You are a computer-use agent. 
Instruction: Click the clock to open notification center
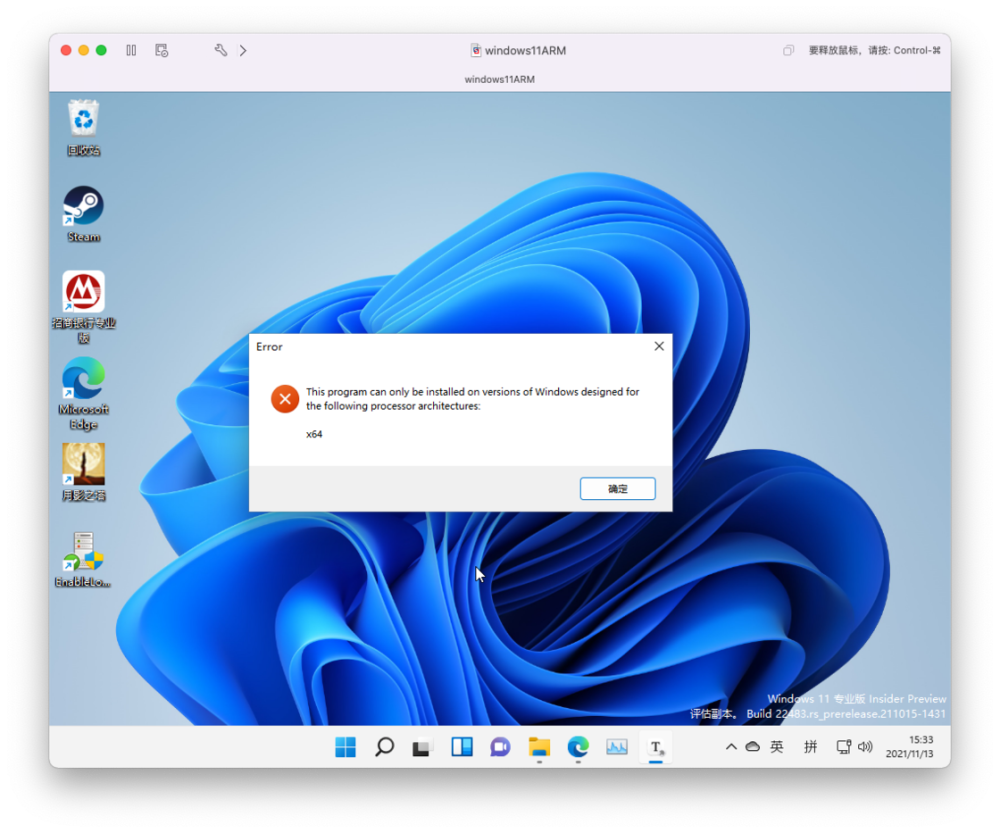912,746
